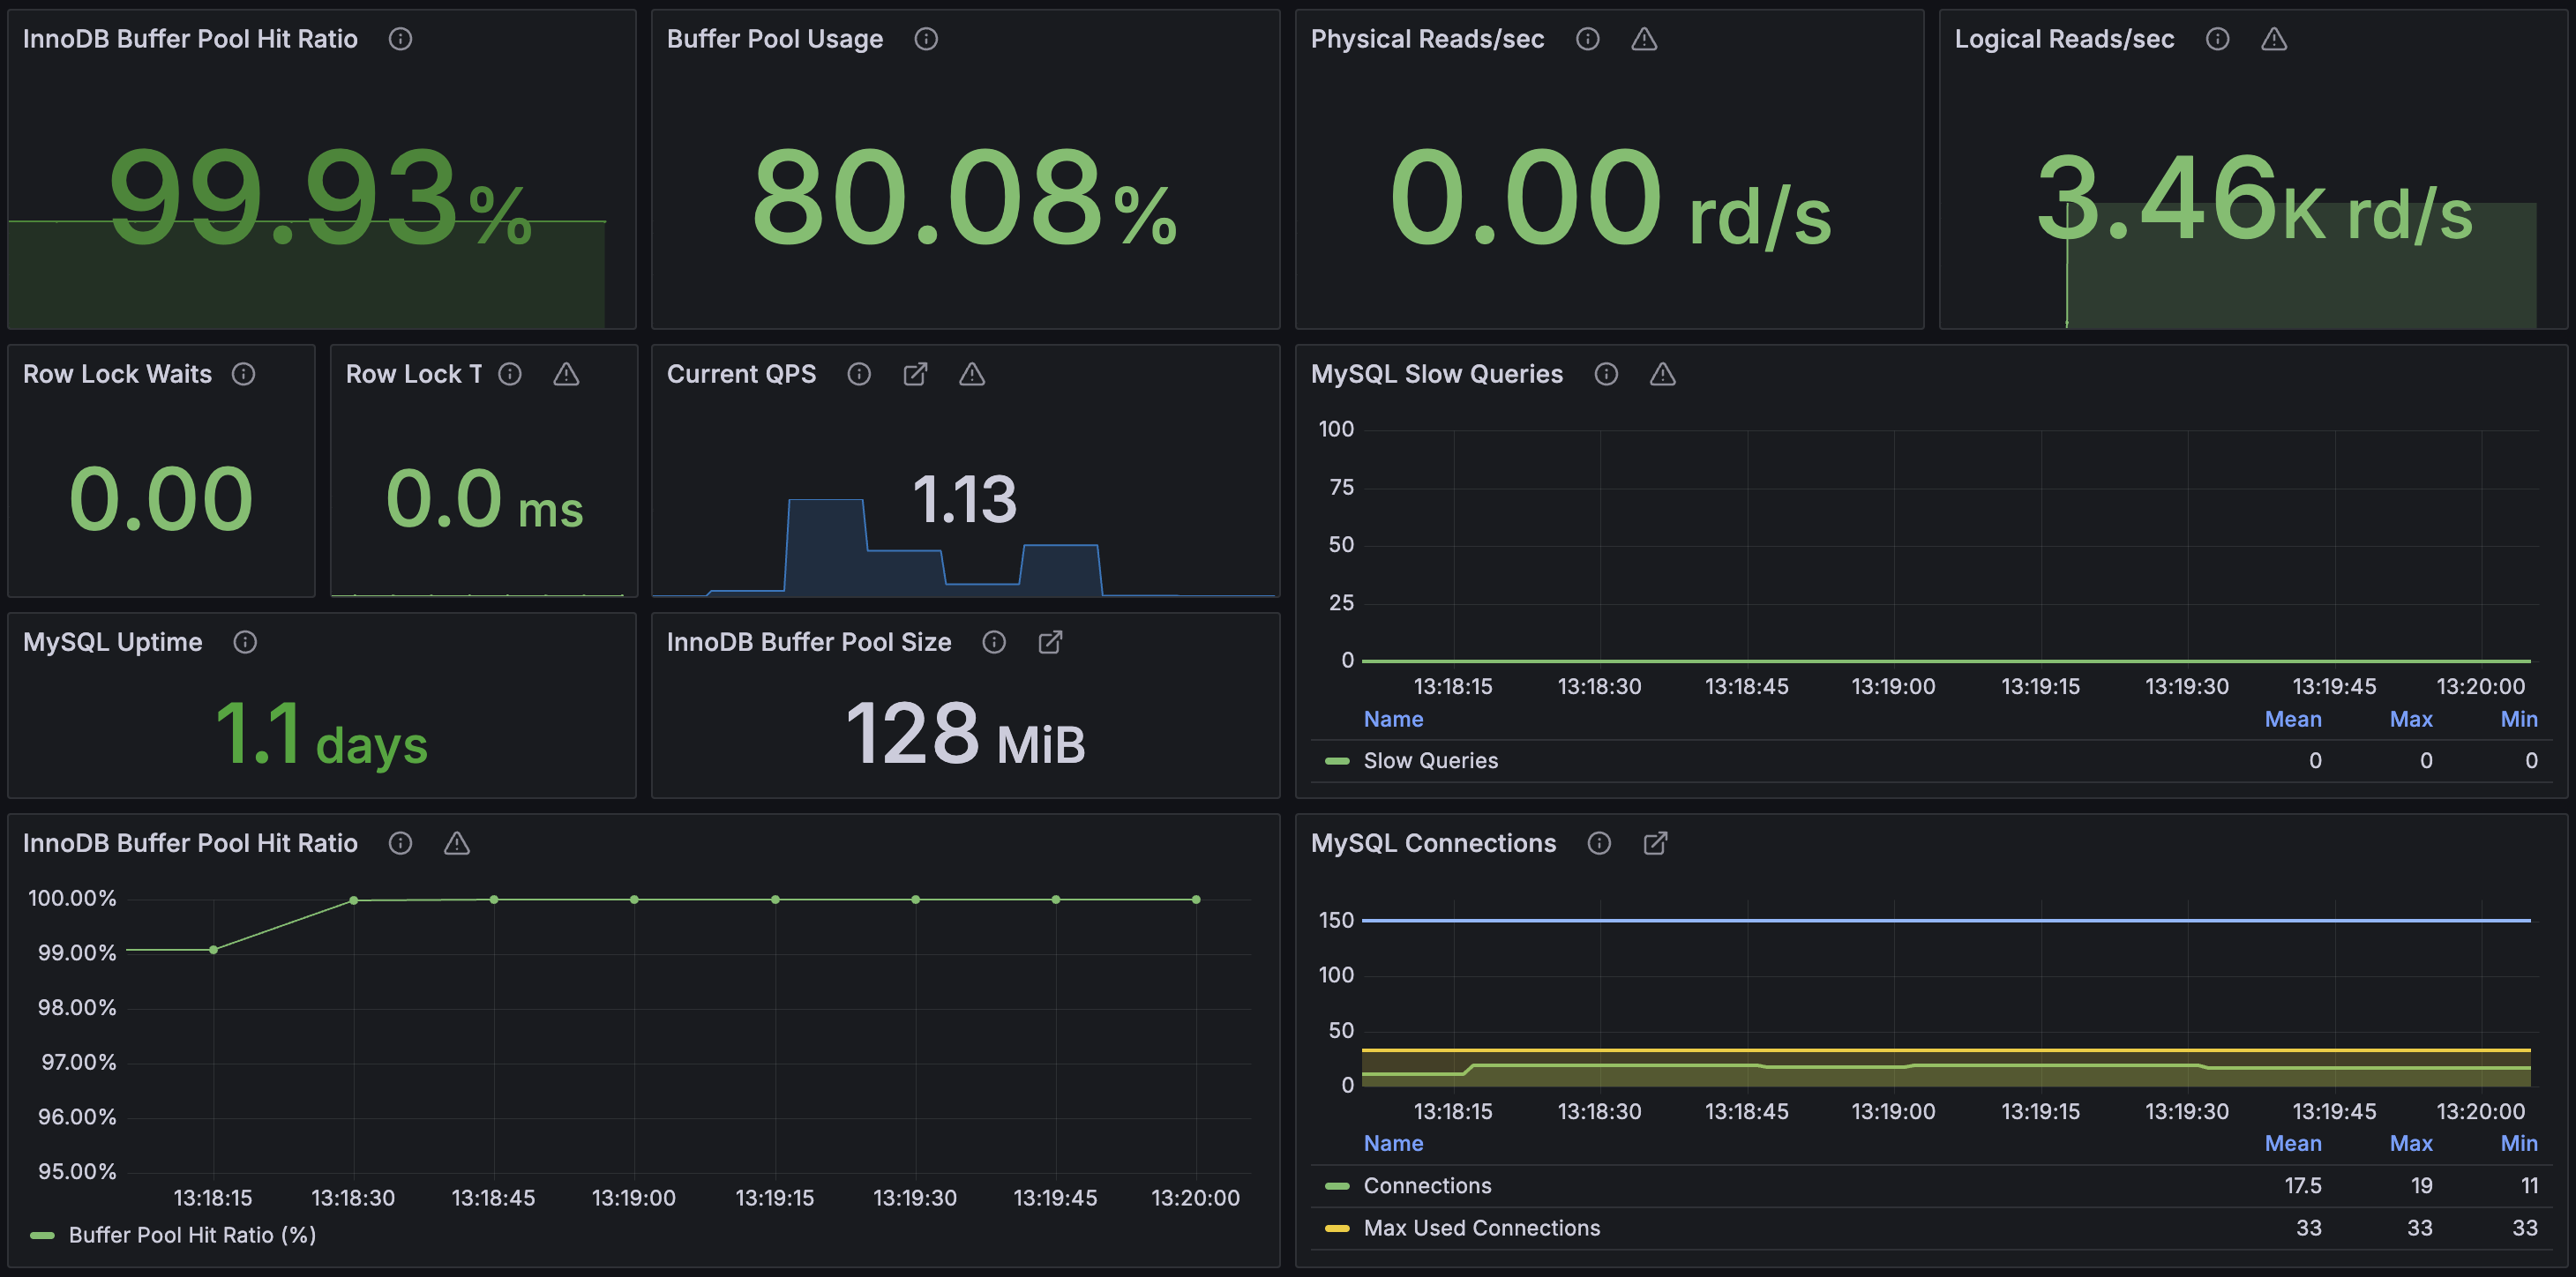Click info icon beside Logical Reads/sec title

[2217, 39]
